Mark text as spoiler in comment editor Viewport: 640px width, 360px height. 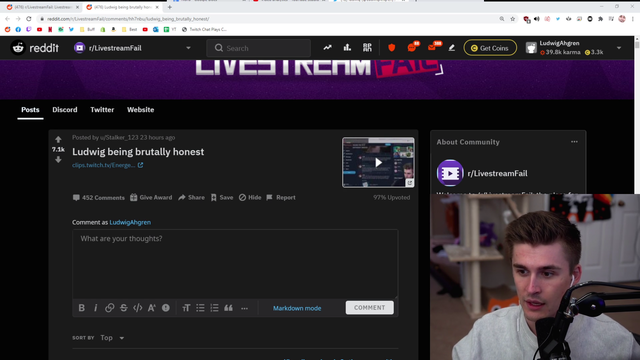tap(166, 308)
